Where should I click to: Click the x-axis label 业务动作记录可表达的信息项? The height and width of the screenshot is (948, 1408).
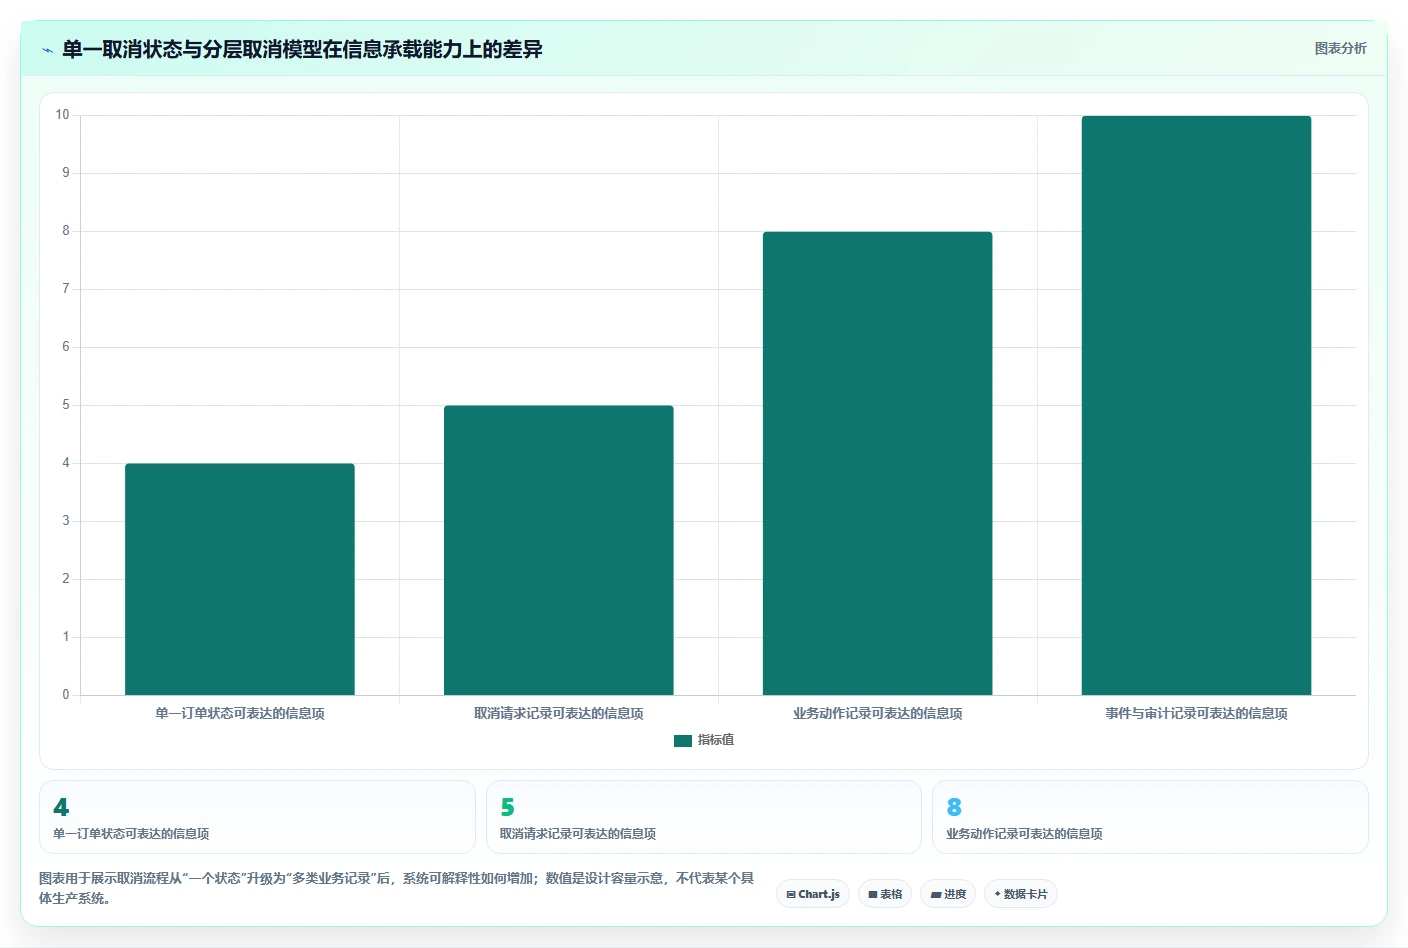tap(878, 713)
